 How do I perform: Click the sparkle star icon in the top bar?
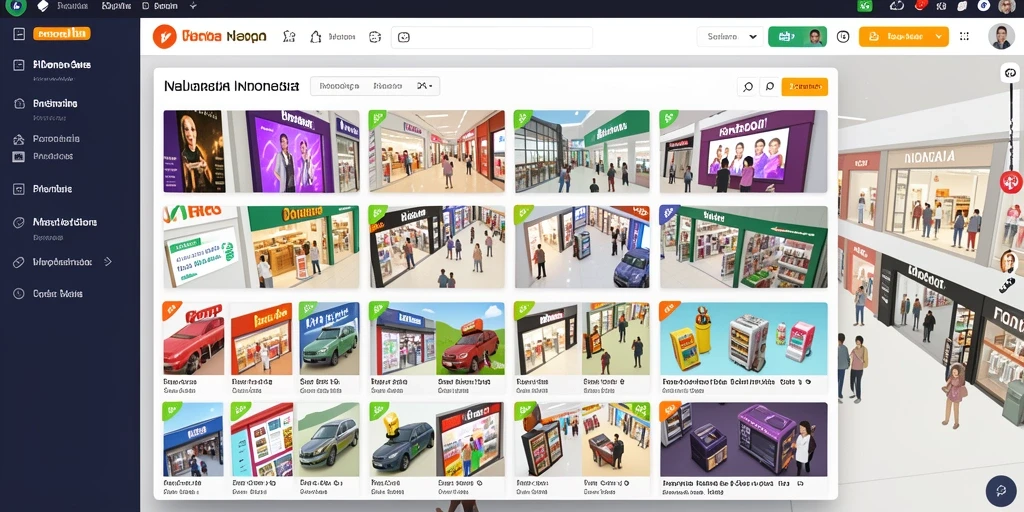pyautogui.click(x=193, y=6)
